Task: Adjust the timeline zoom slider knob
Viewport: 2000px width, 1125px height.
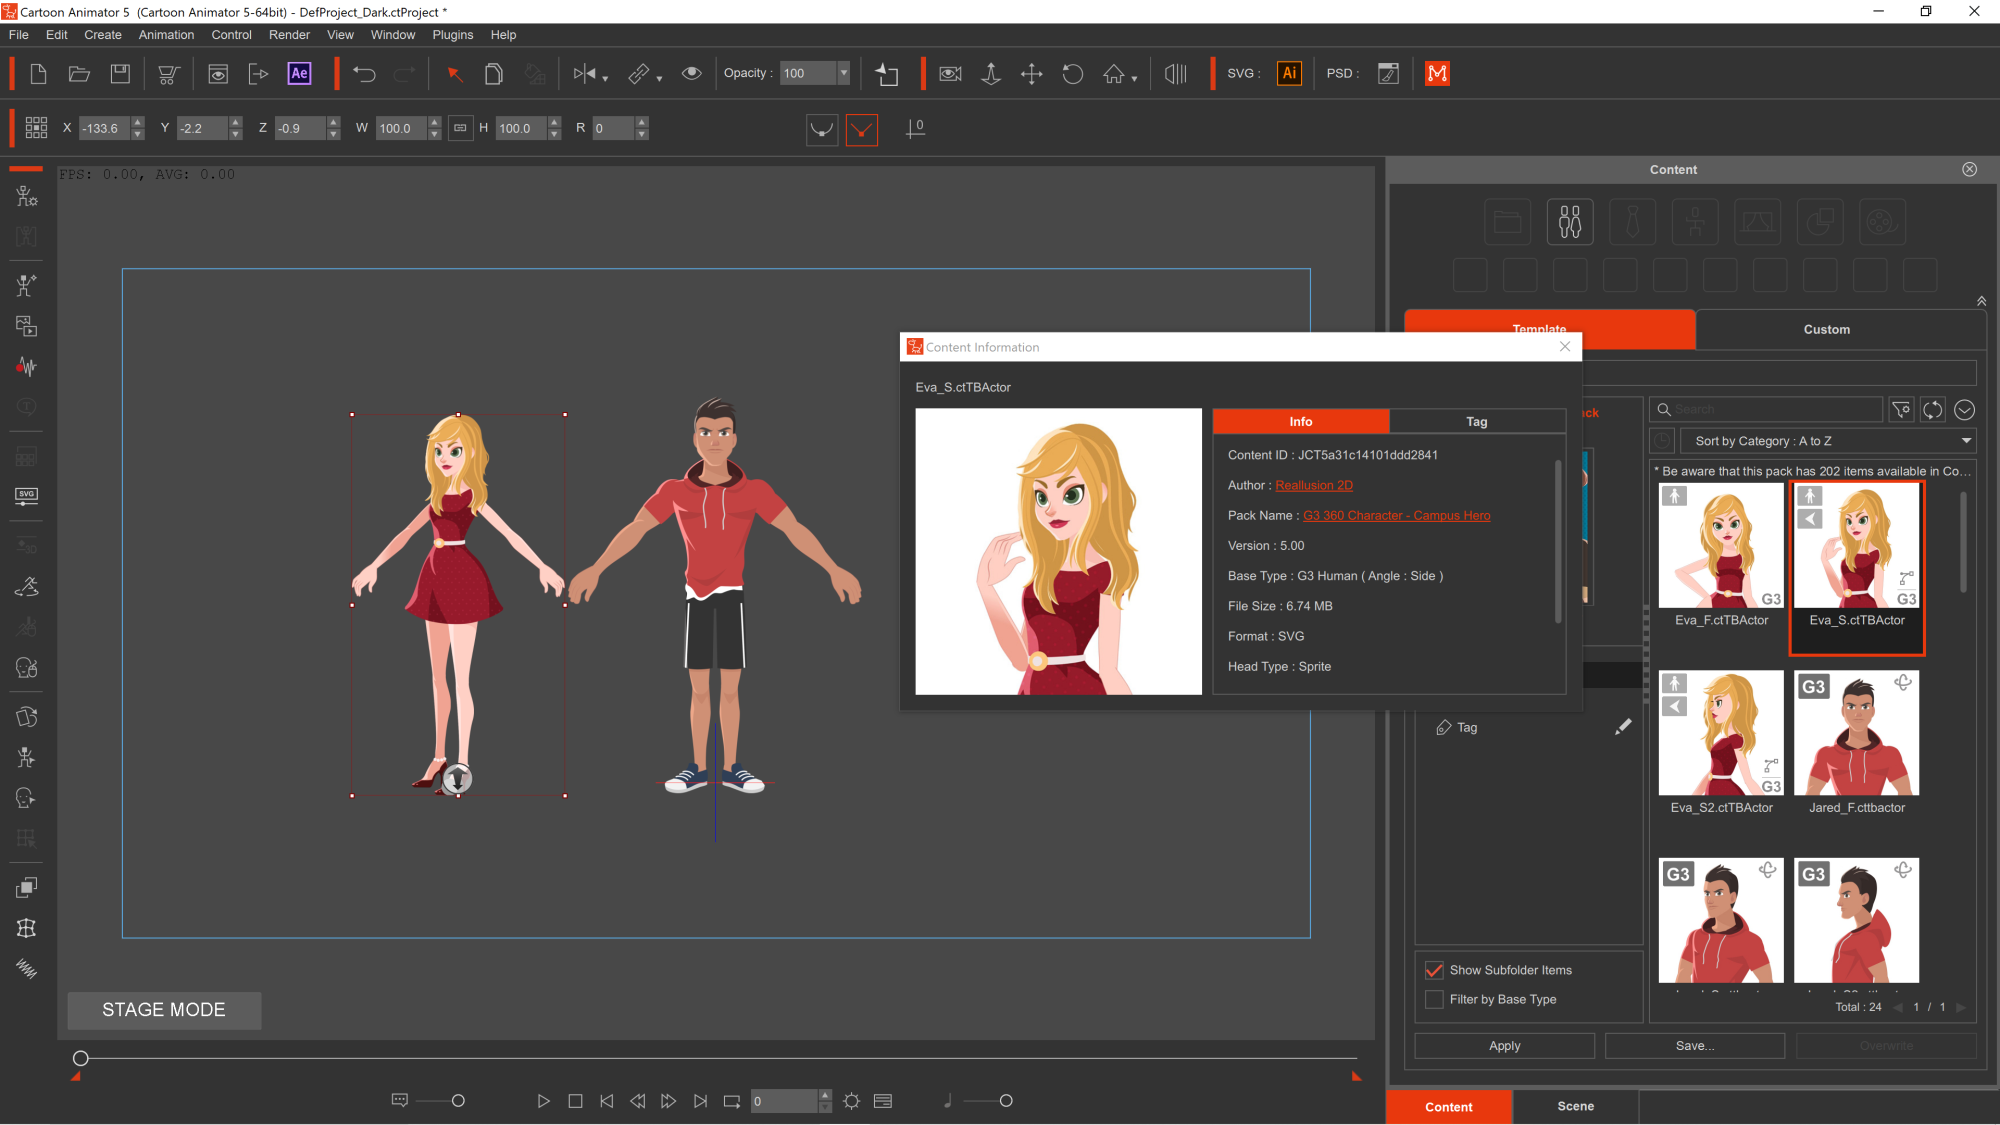Action: tap(458, 1101)
